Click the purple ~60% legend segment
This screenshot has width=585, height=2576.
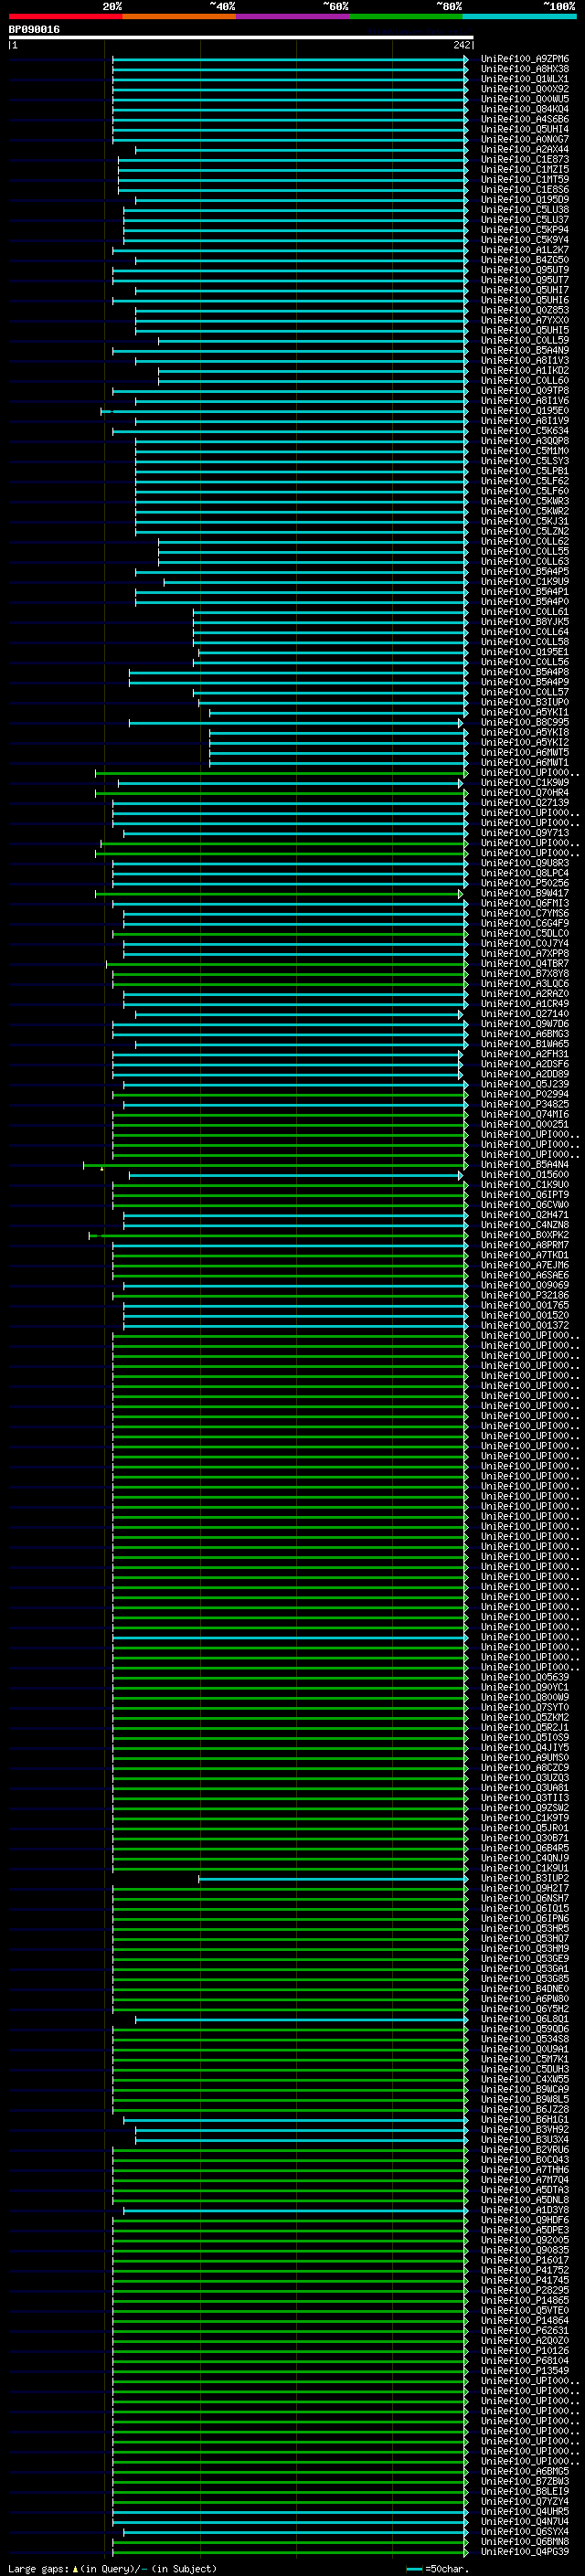click(292, 16)
